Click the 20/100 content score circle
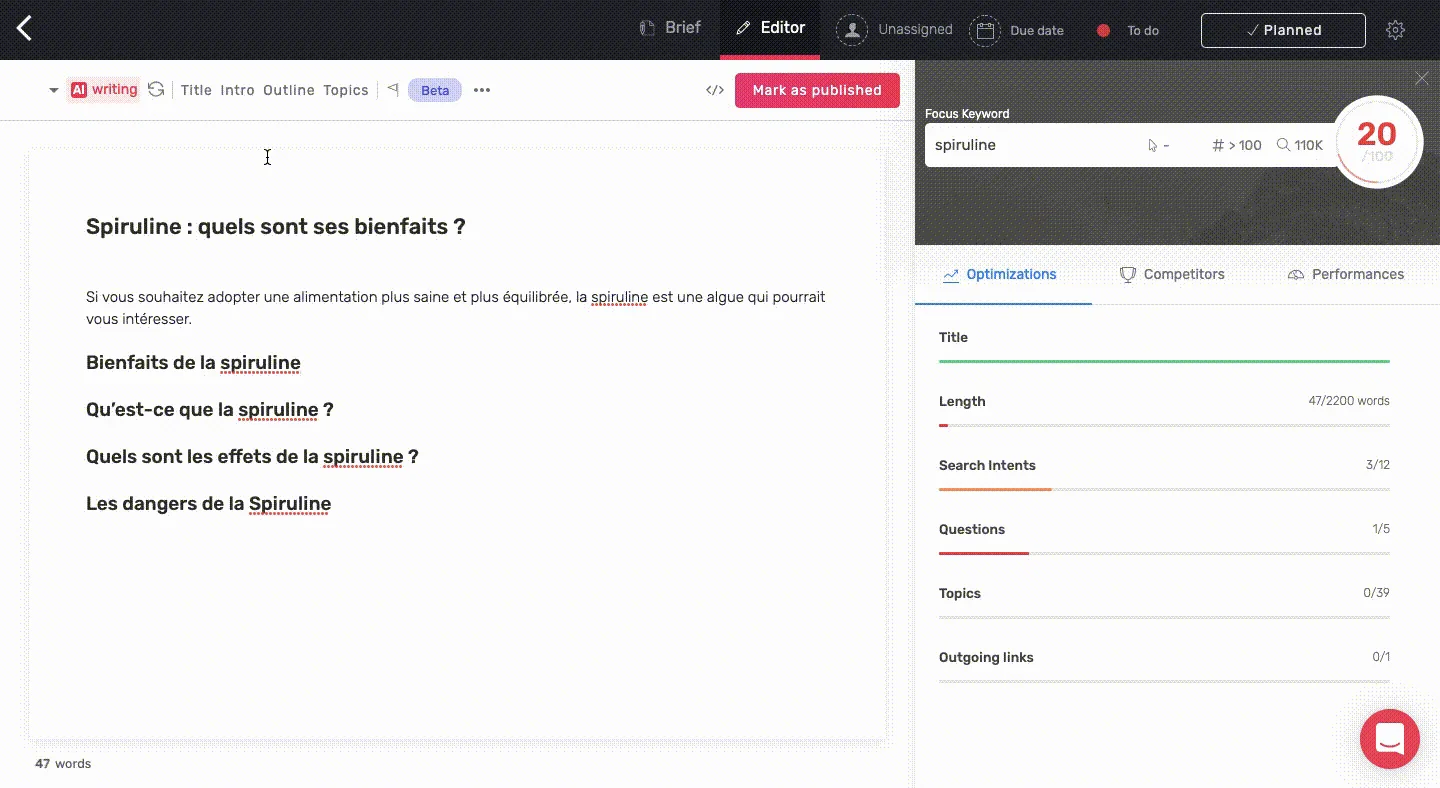This screenshot has width=1440, height=788. (x=1377, y=142)
